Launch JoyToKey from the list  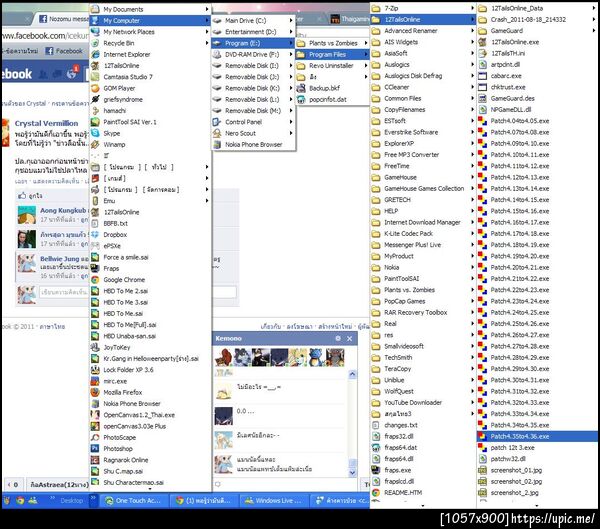(117, 348)
